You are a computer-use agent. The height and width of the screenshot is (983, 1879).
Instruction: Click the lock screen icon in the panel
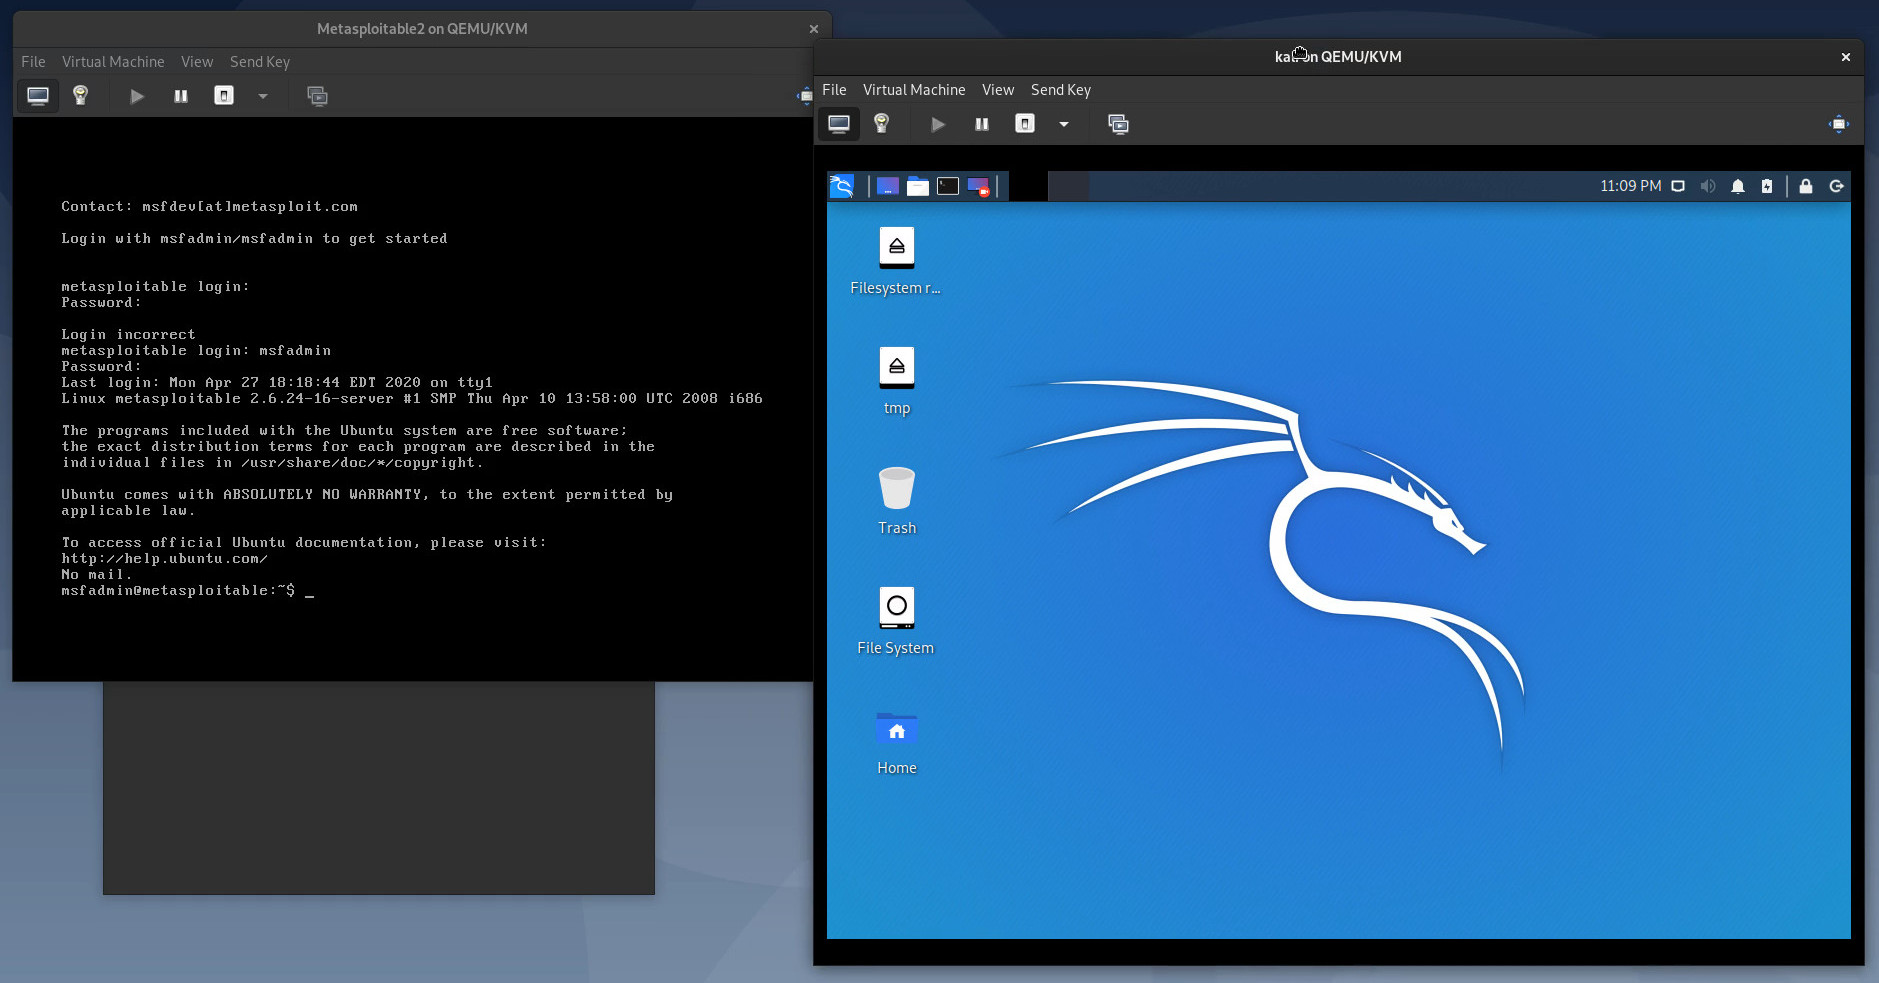tap(1805, 186)
